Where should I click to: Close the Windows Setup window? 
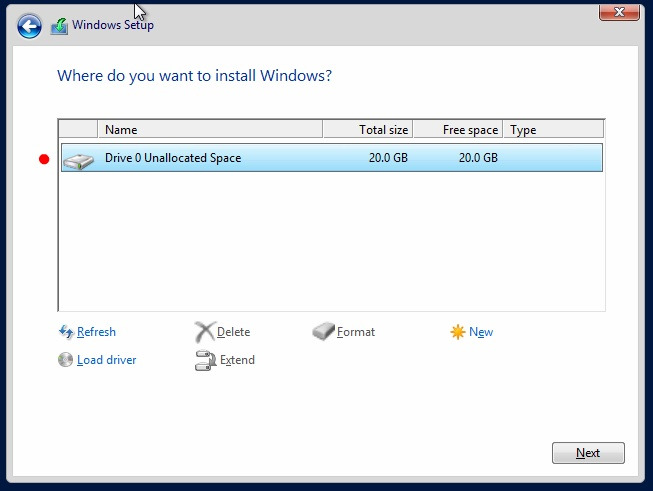[x=619, y=12]
